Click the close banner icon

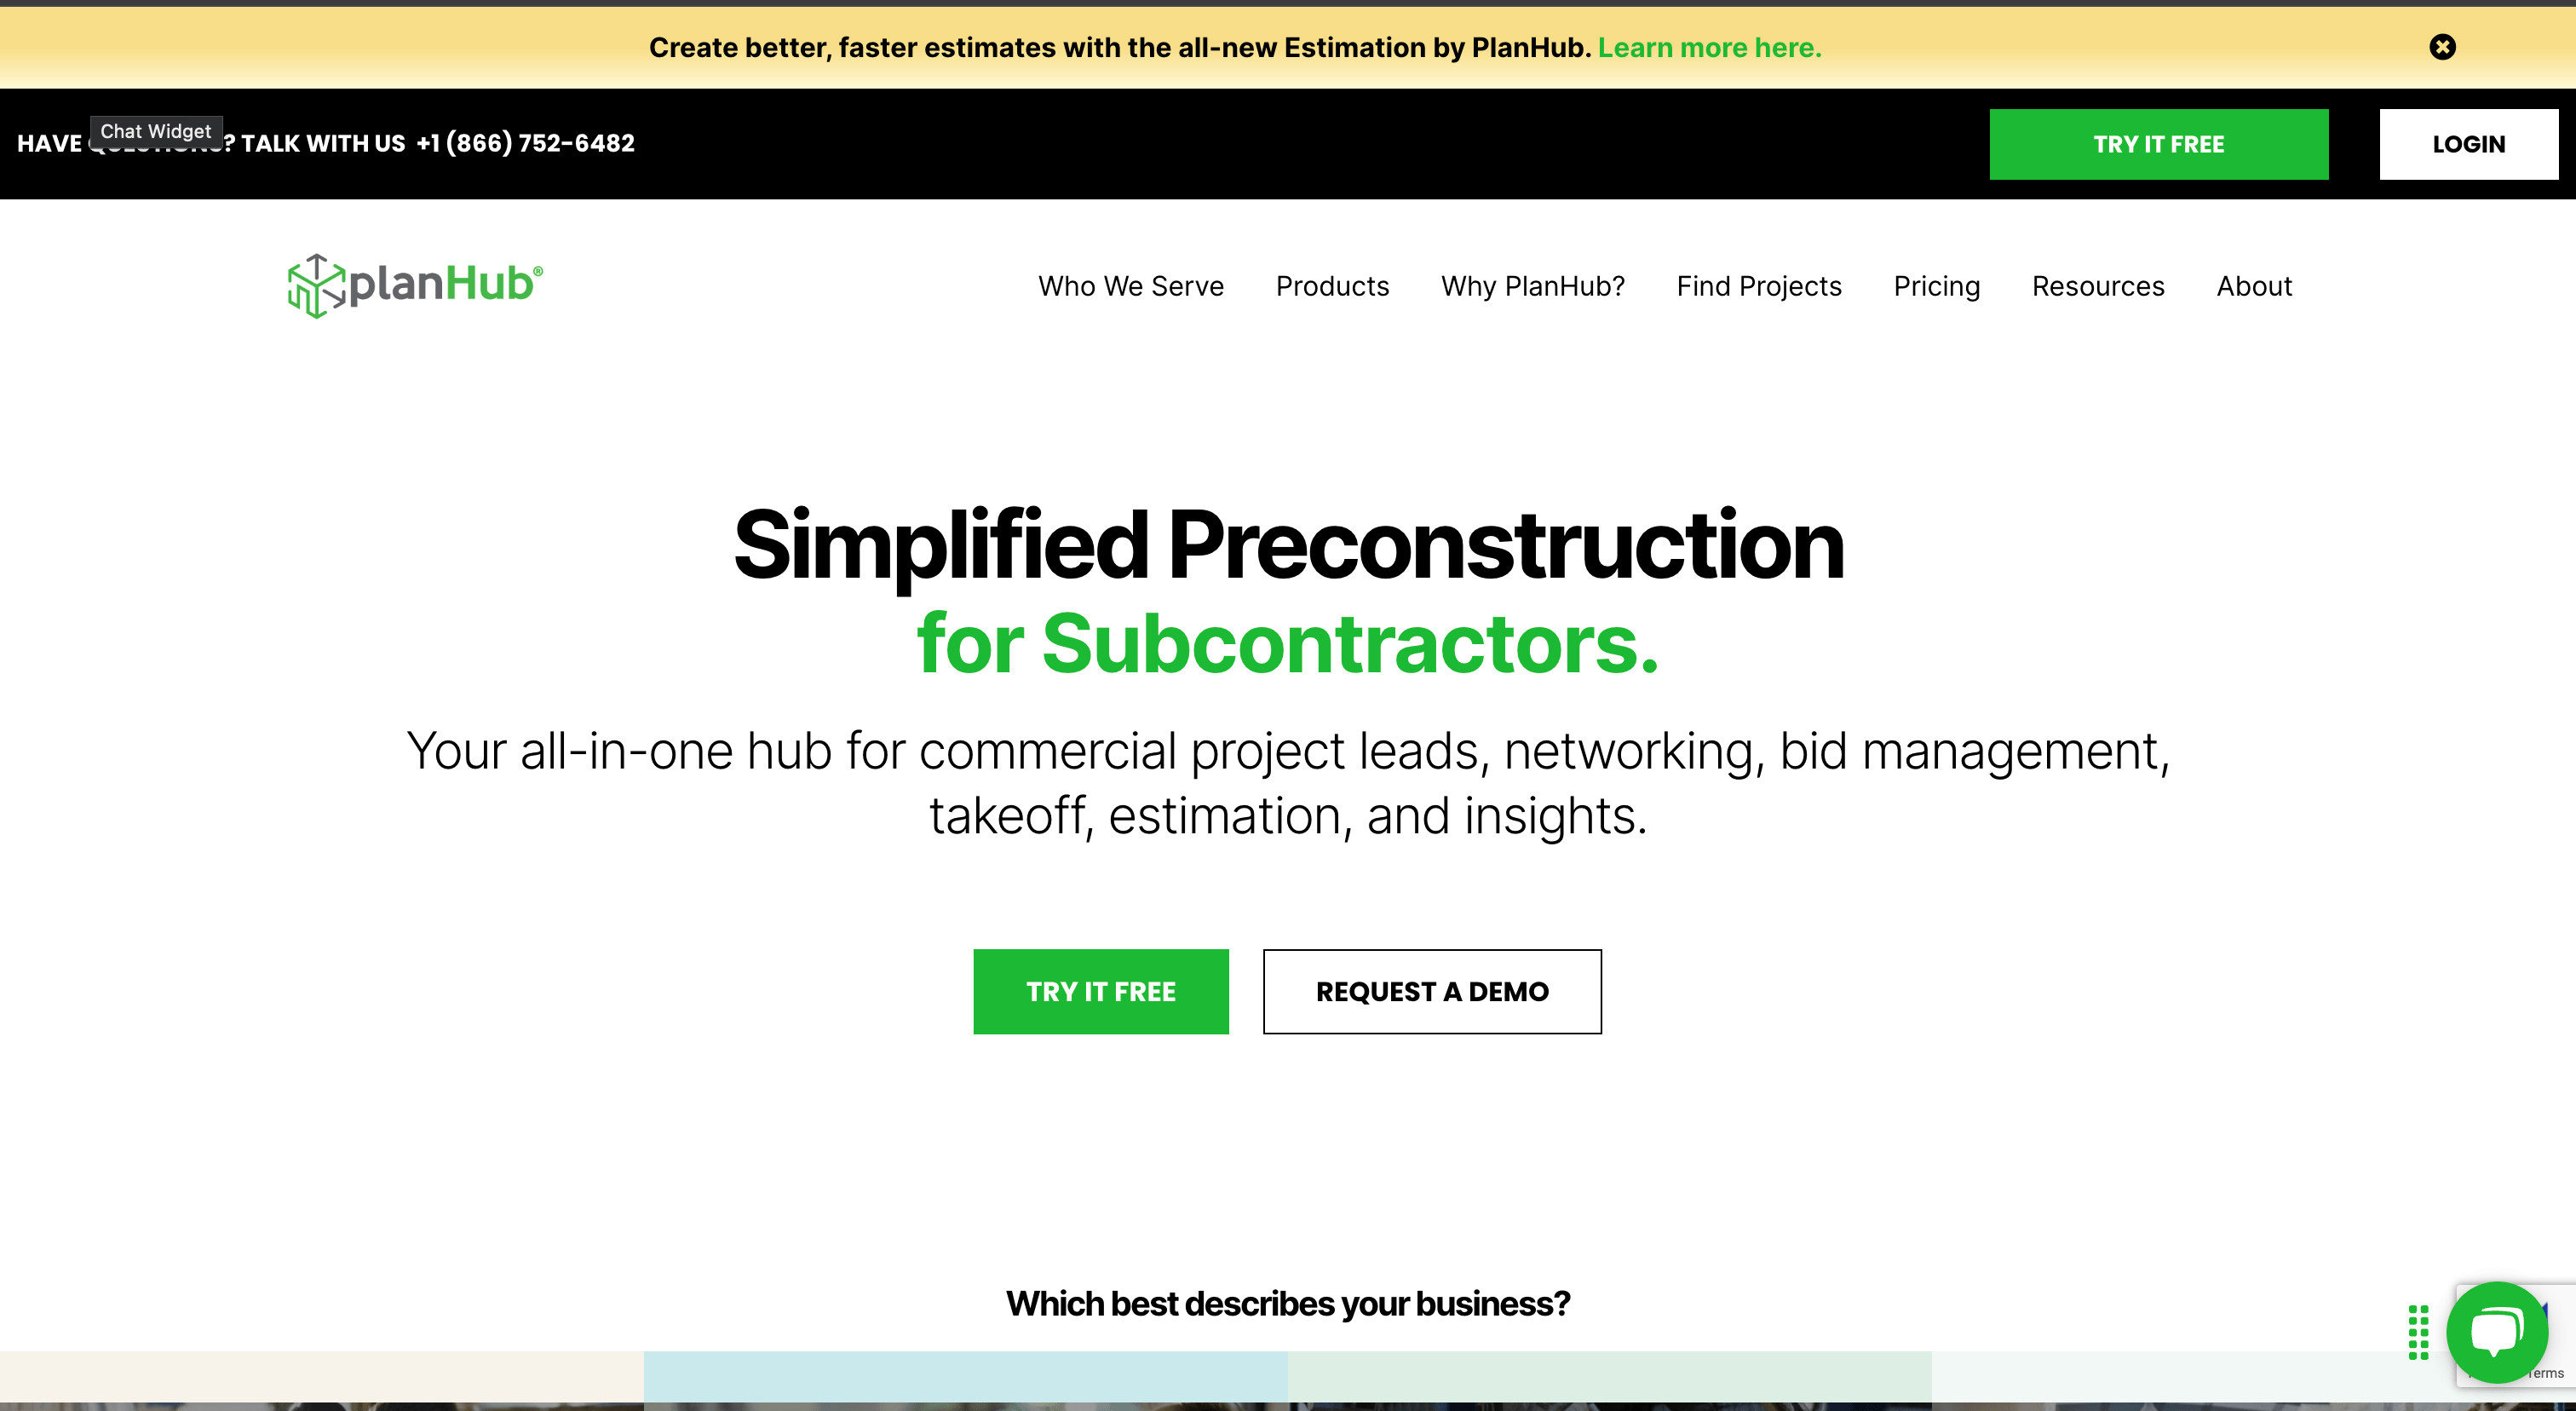(2442, 47)
